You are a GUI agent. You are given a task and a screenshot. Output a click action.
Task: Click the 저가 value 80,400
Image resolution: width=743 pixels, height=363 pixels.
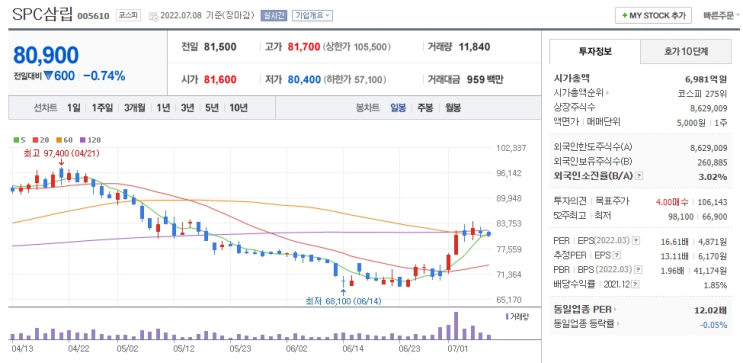[x=304, y=80]
